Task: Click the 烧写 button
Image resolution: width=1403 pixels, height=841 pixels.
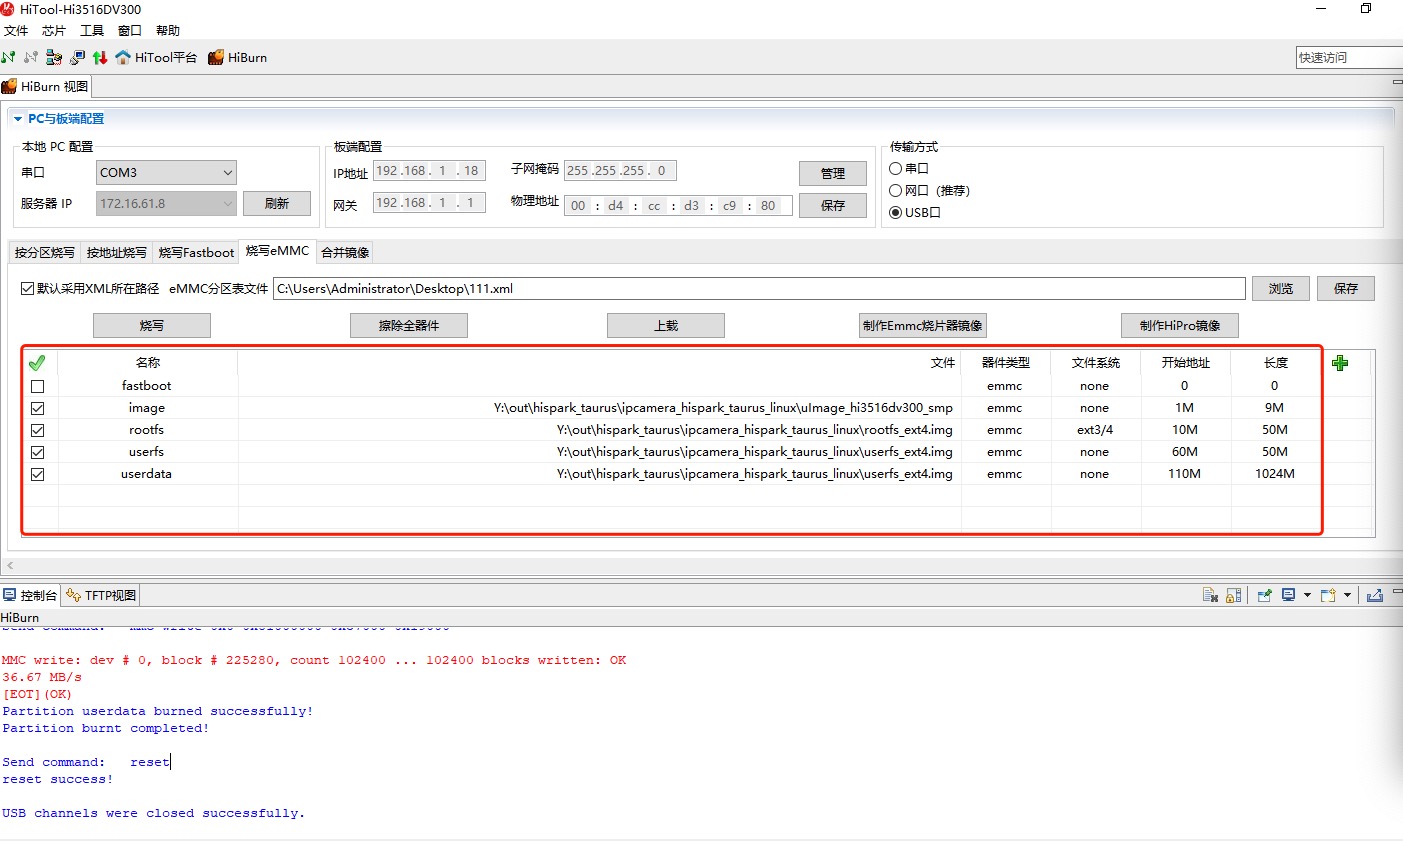Action: [x=152, y=325]
